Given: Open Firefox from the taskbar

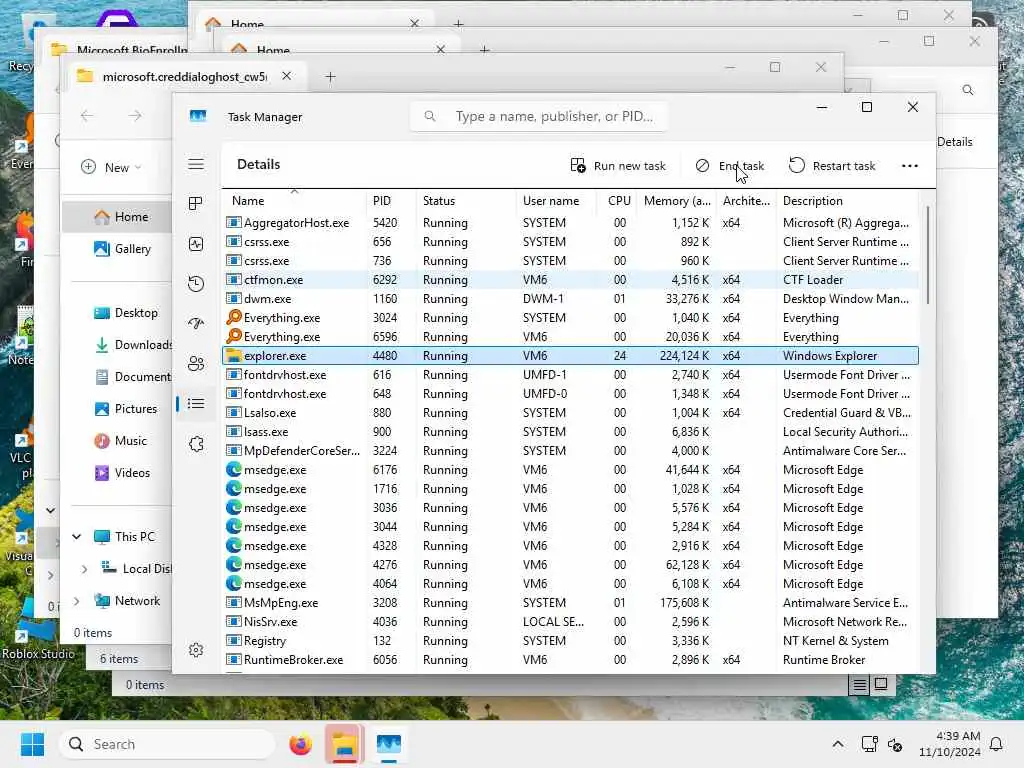Looking at the screenshot, I should [x=300, y=744].
